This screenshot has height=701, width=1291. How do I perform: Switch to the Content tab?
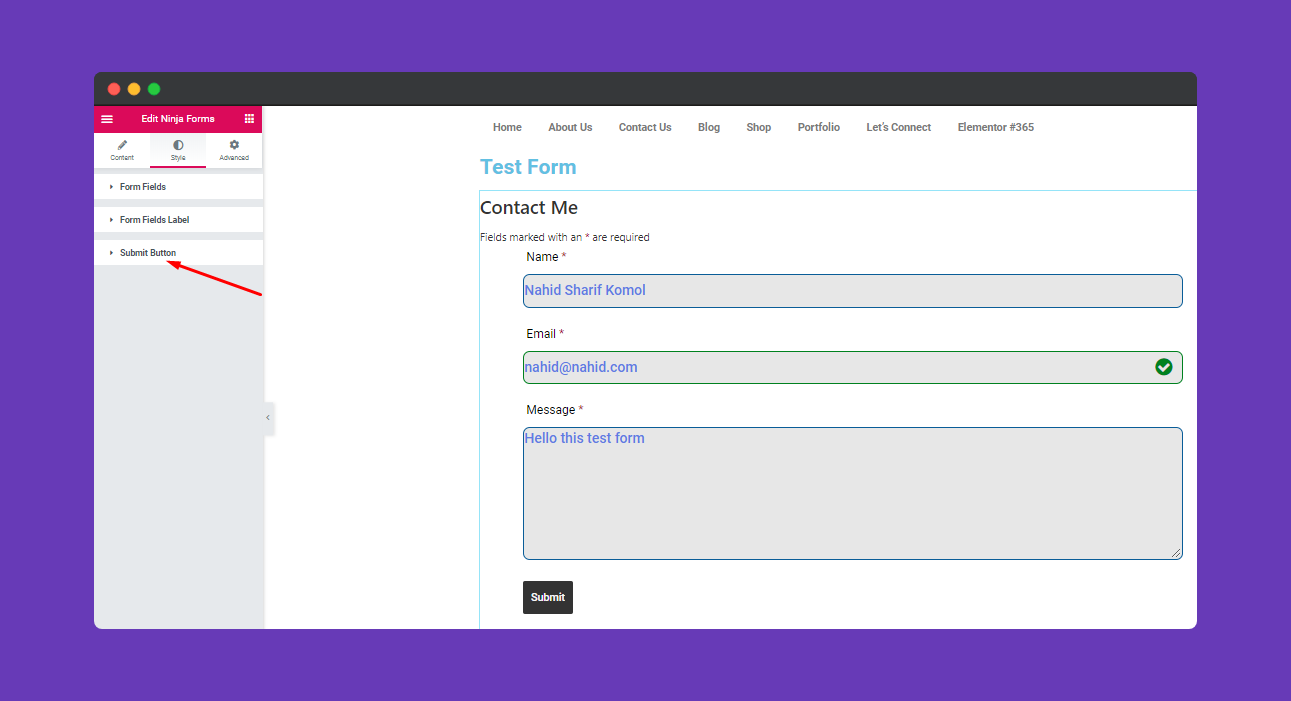coord(122,150)
